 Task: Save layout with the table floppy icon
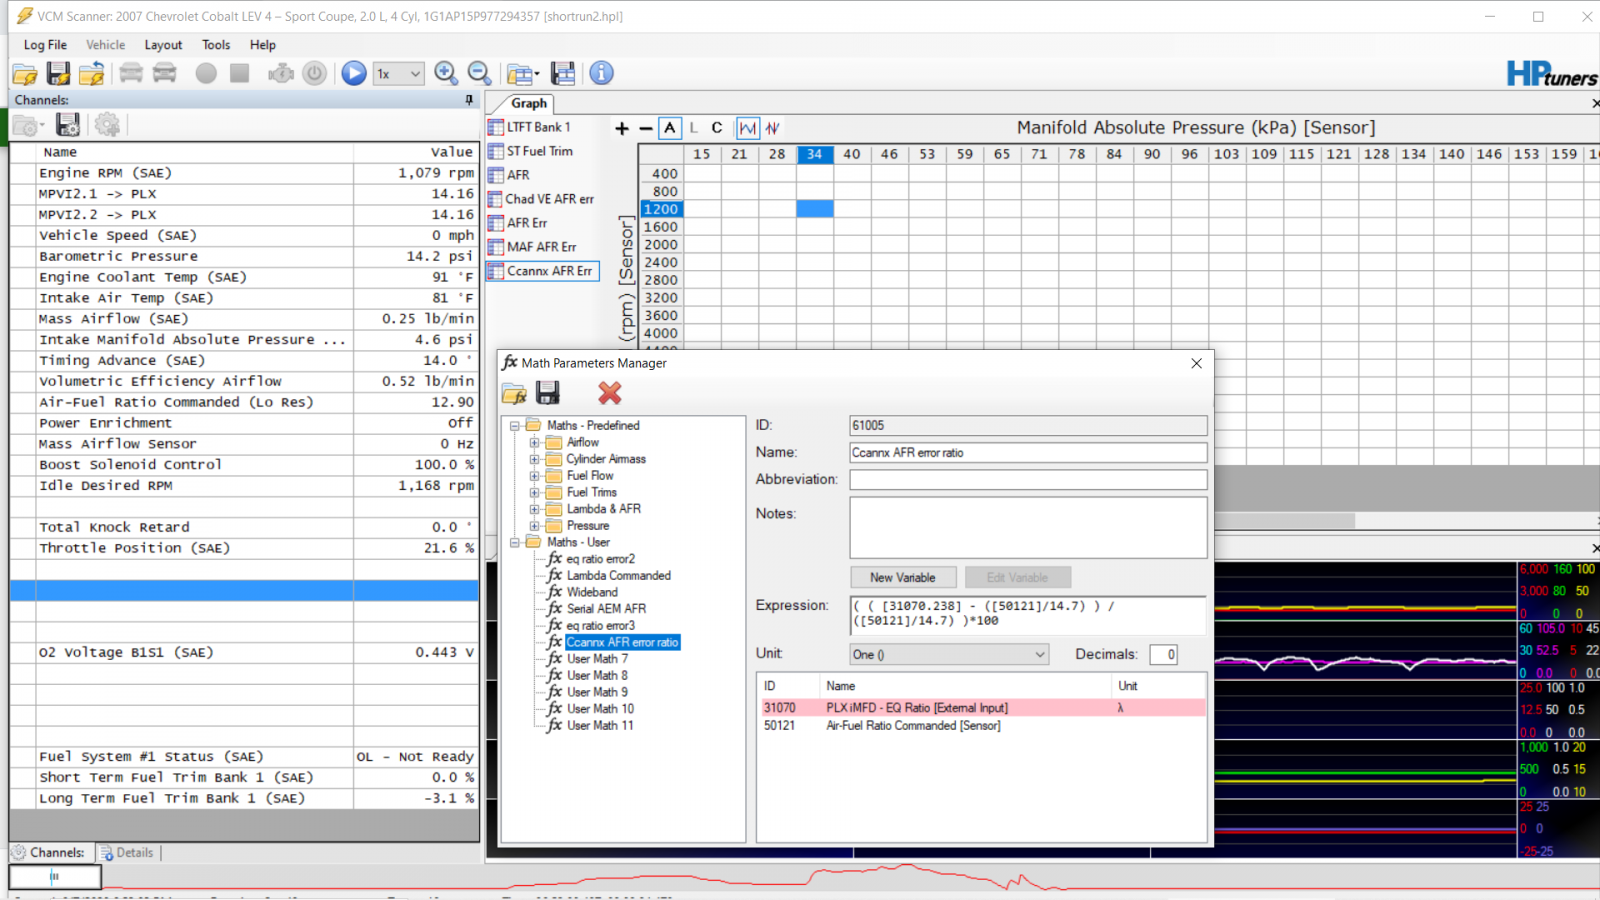[x=563, y=73]
